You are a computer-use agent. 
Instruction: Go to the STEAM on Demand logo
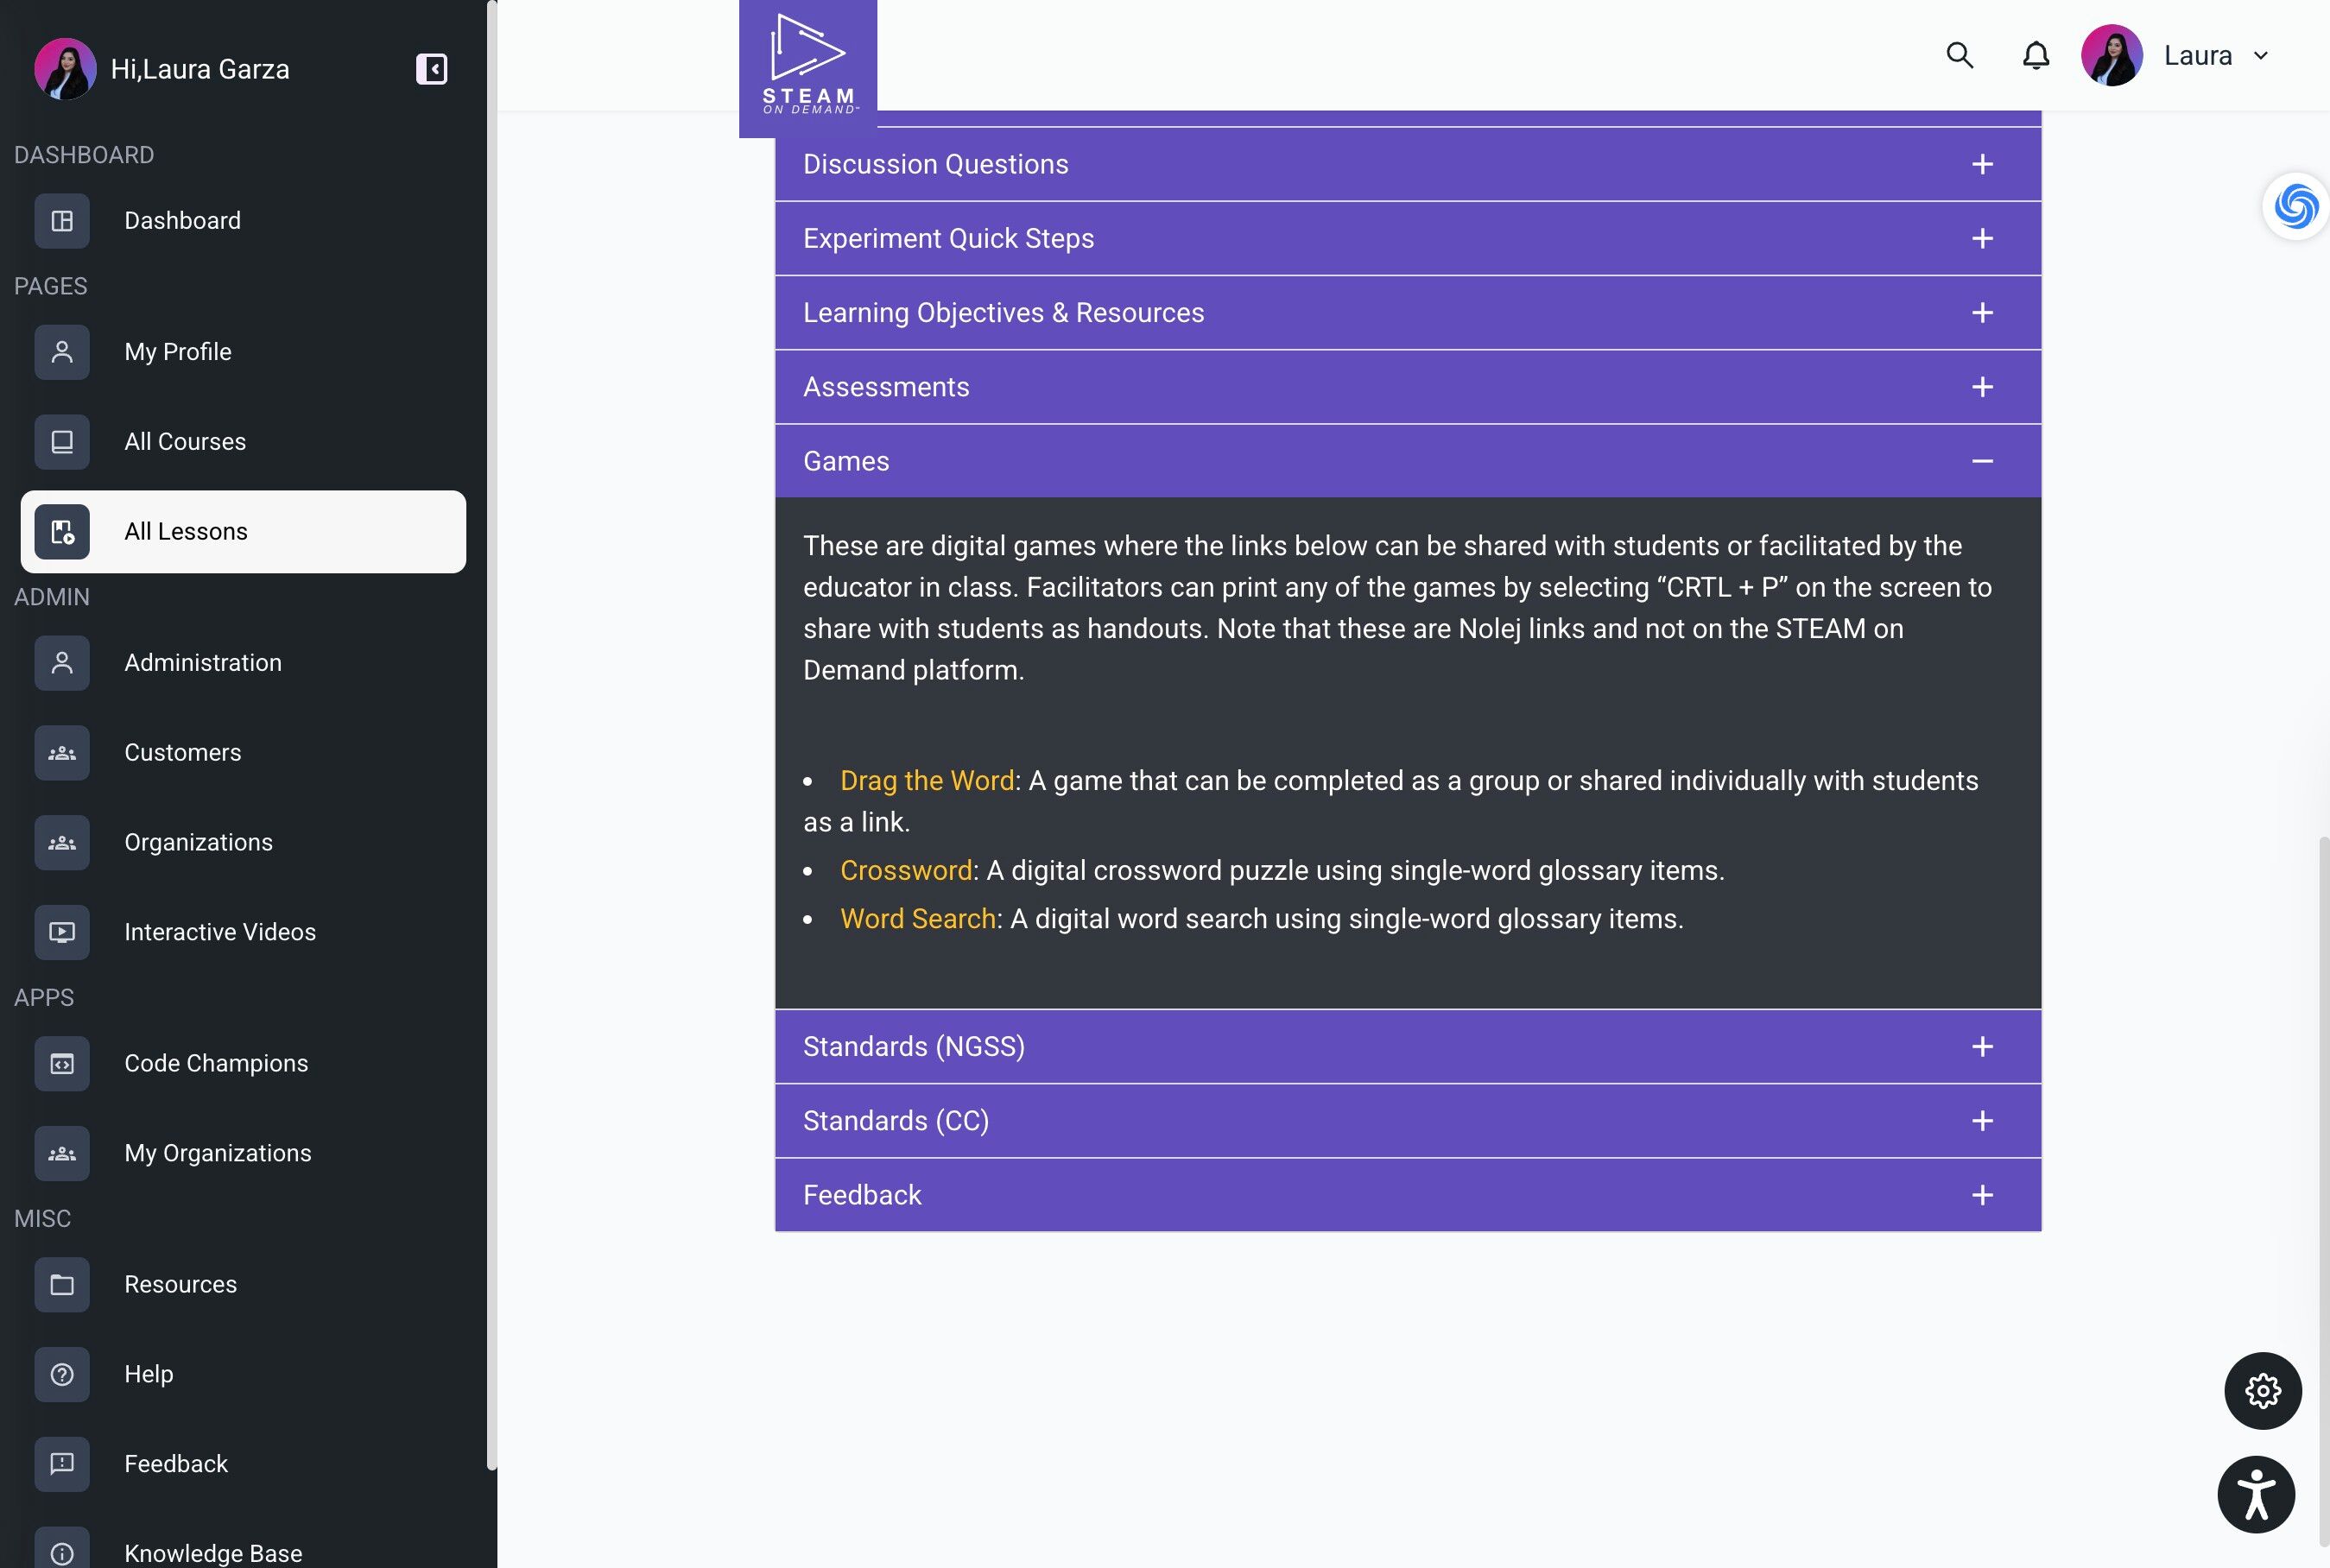click(808, 68)
